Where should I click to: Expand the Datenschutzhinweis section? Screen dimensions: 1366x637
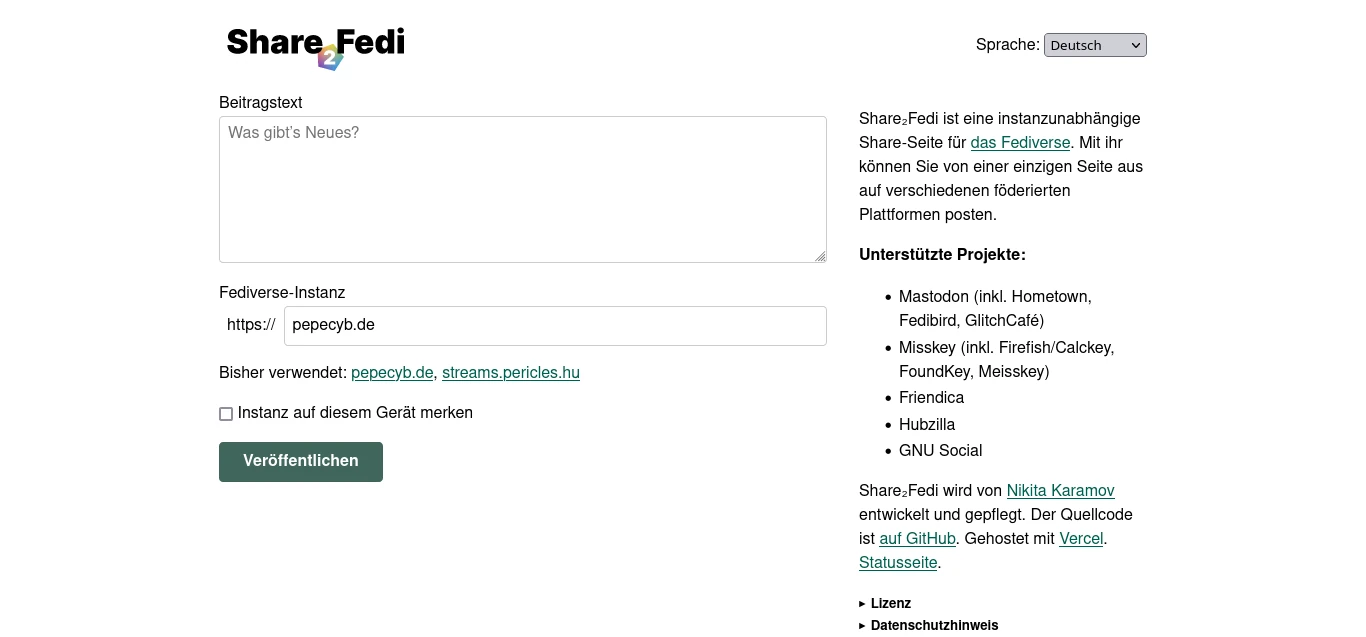pyautogui.click(x=933, y=626)
